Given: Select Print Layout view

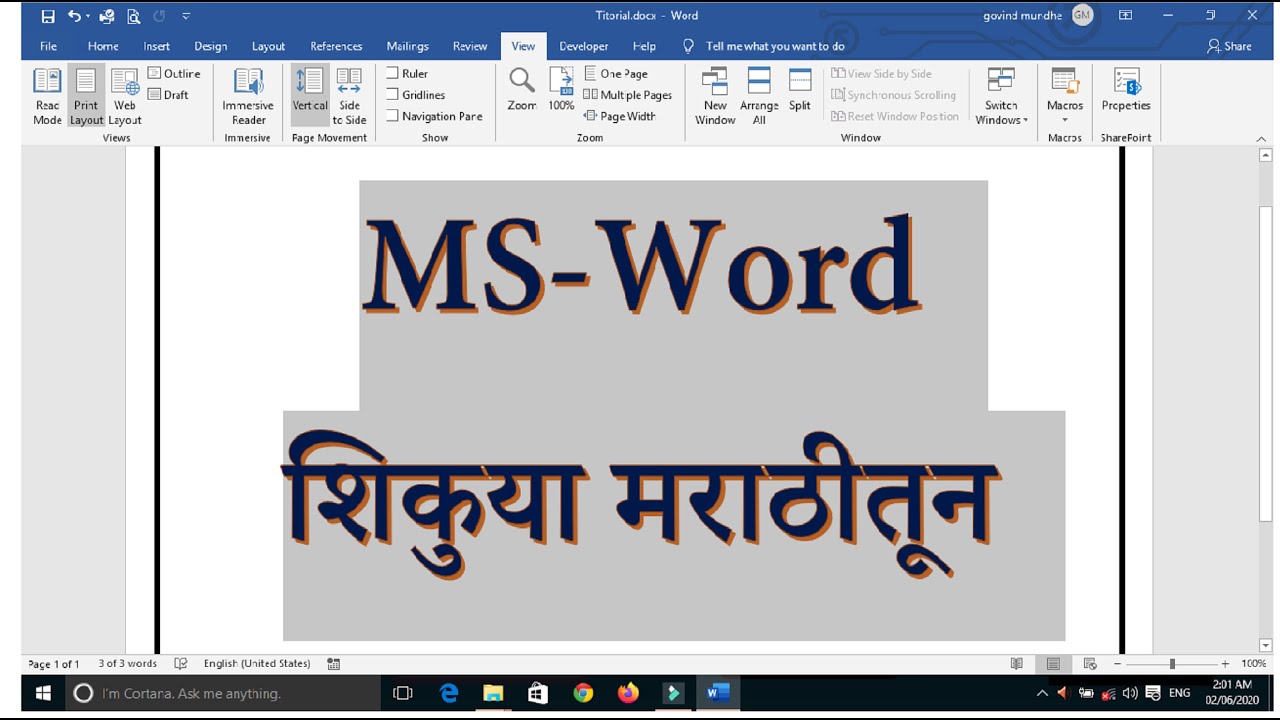Looking at the screenshot, I should [86, 97].
